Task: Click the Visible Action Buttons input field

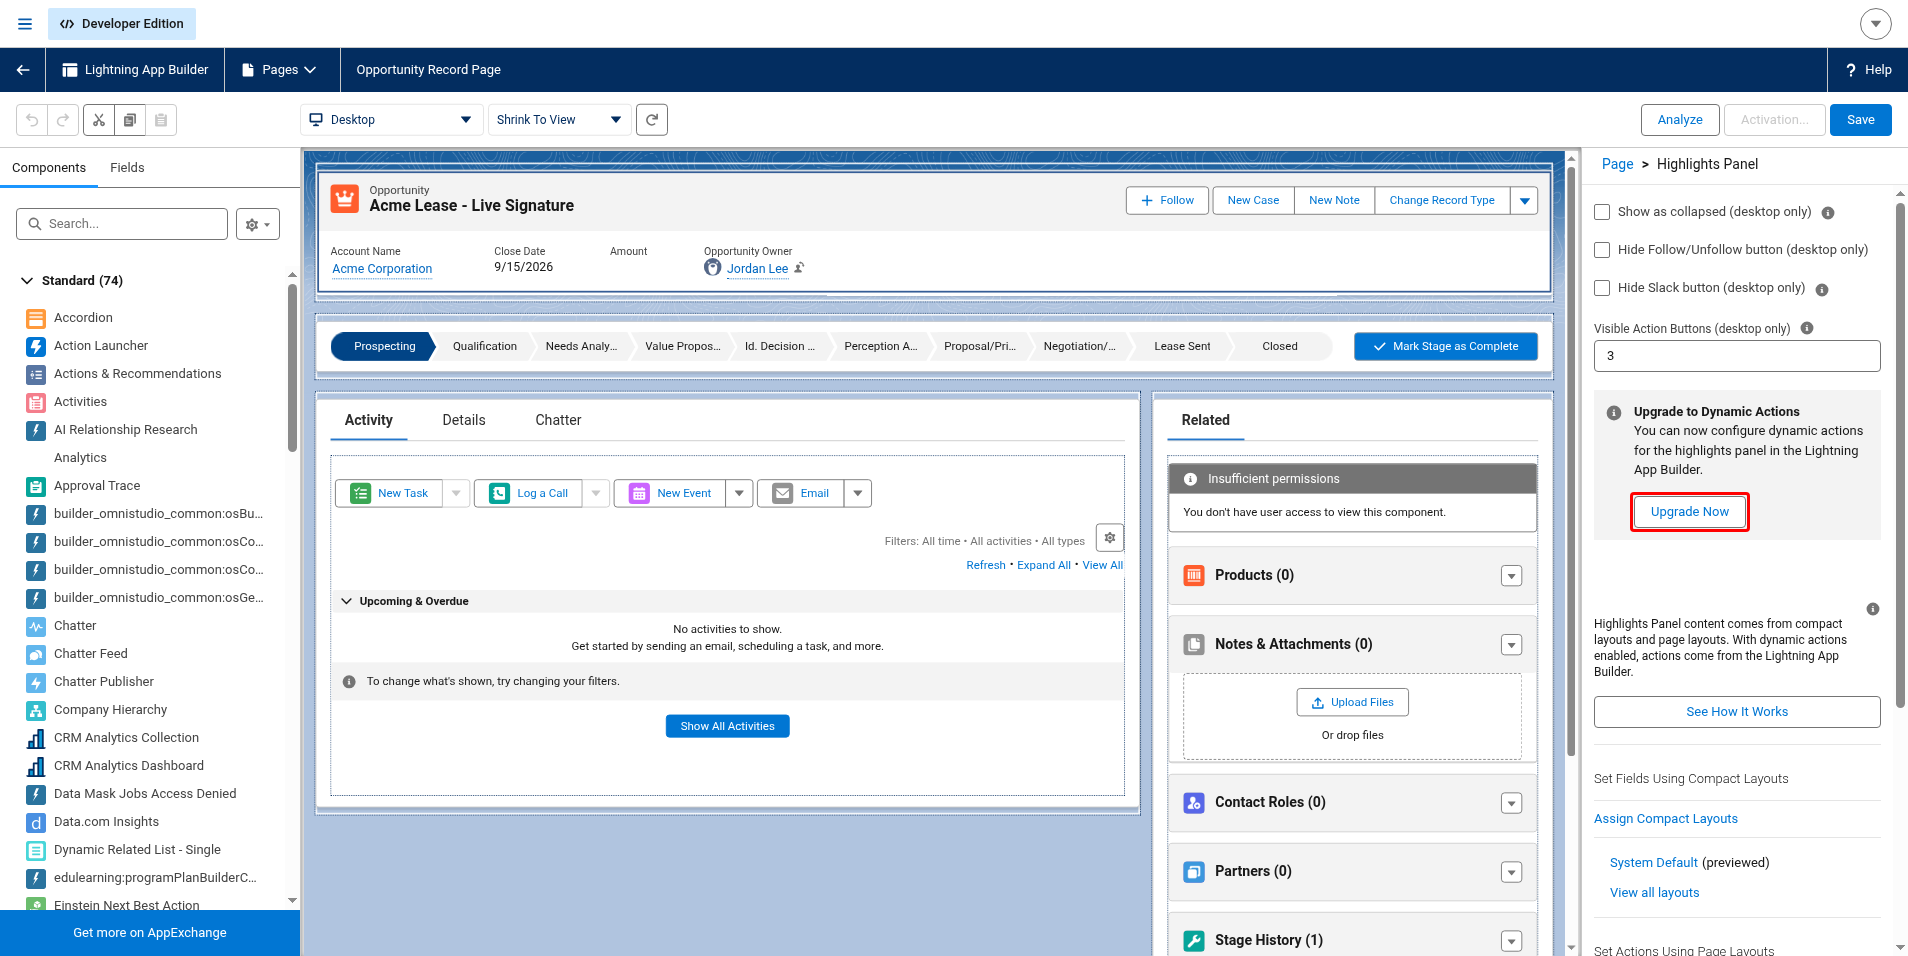Action: 1737,356
